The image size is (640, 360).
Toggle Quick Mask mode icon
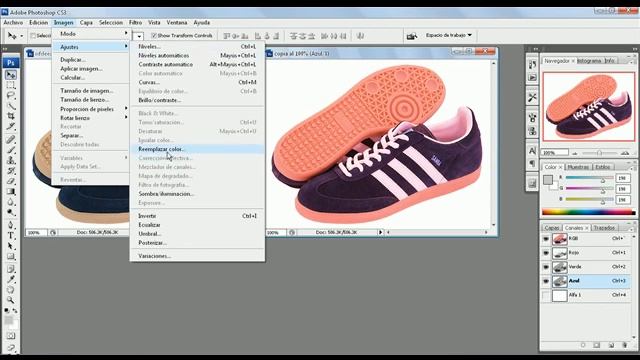coord(11,336)
